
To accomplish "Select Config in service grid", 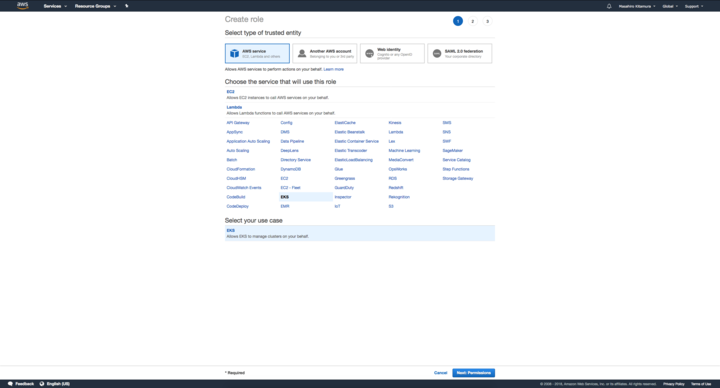I will pos(286,123).
